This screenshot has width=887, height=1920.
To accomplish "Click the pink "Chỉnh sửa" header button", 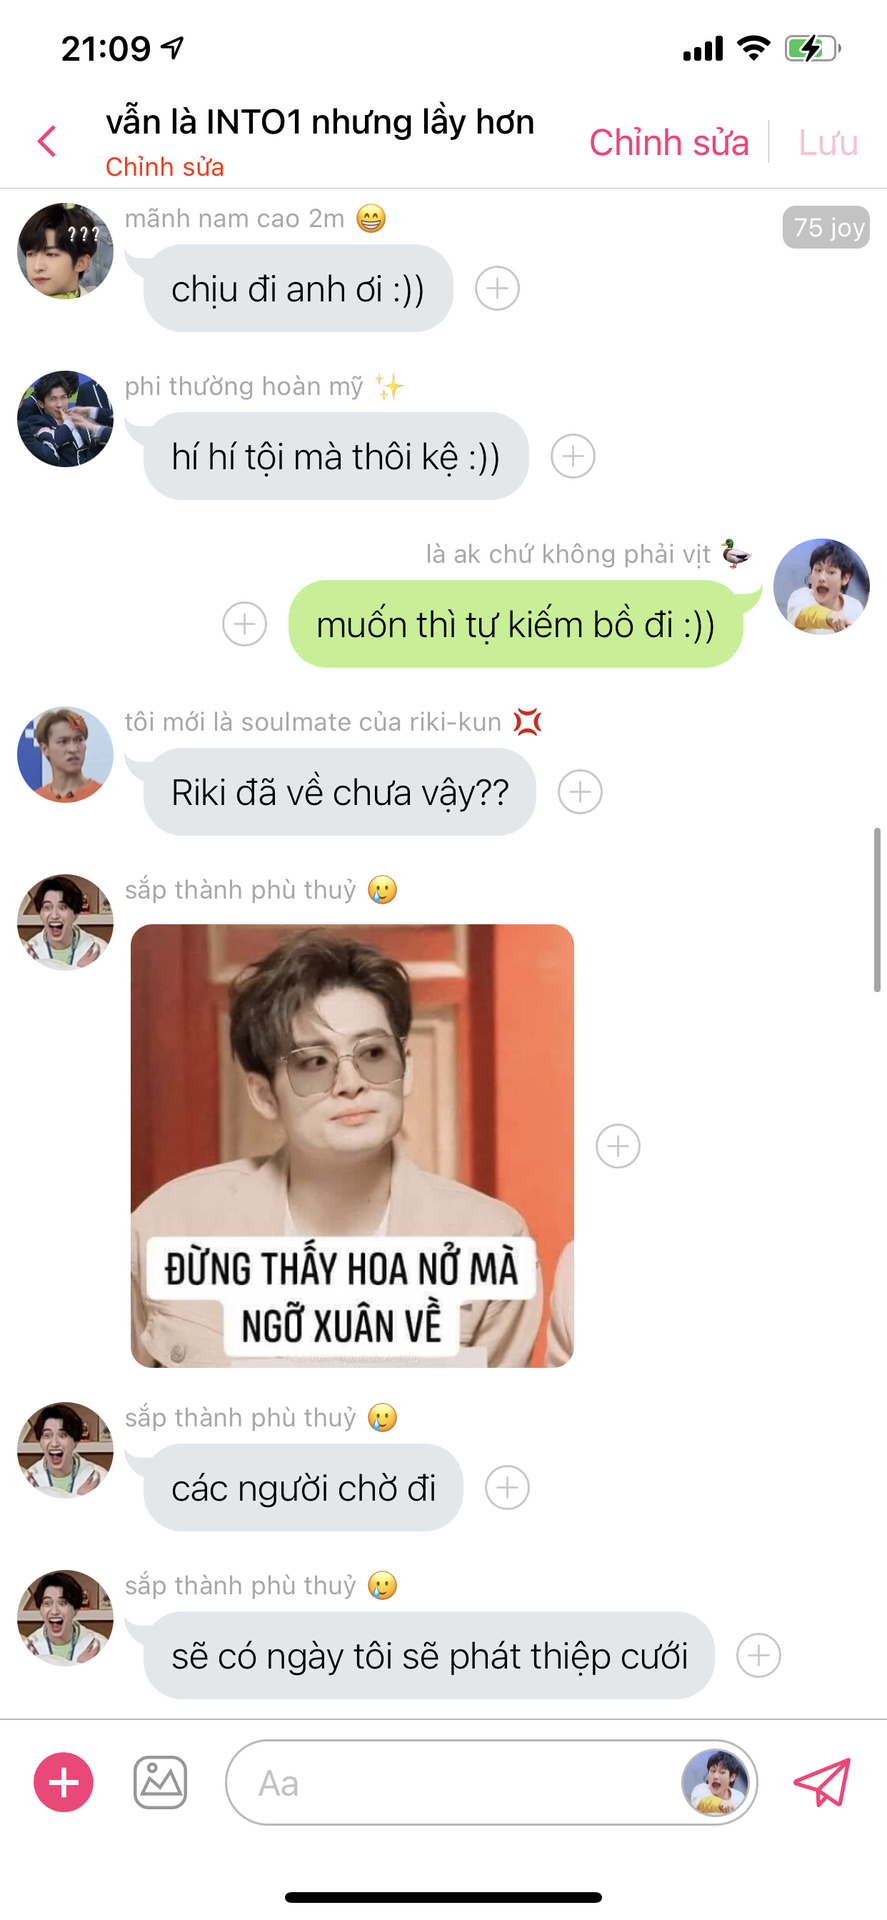I will [669, 142].
